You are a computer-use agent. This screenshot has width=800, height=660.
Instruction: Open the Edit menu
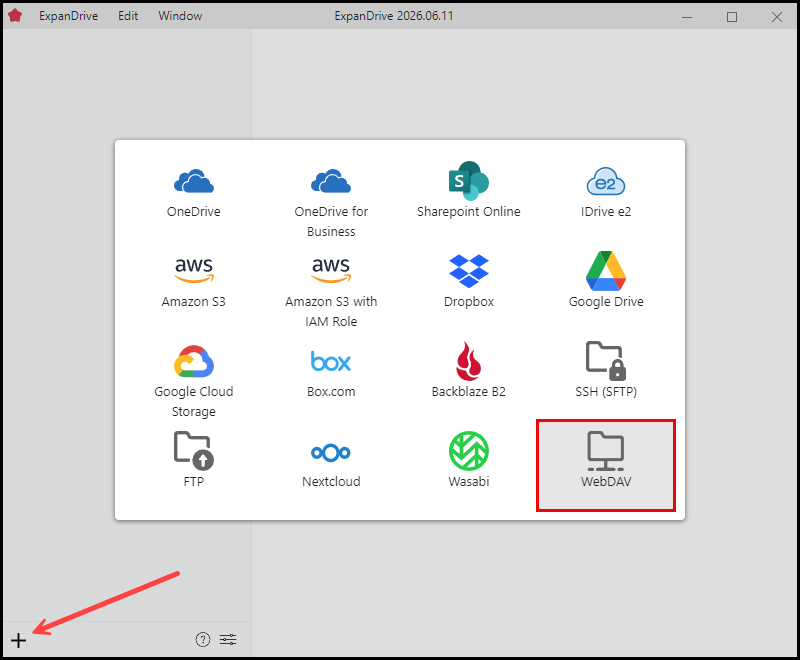coord(128,16)
